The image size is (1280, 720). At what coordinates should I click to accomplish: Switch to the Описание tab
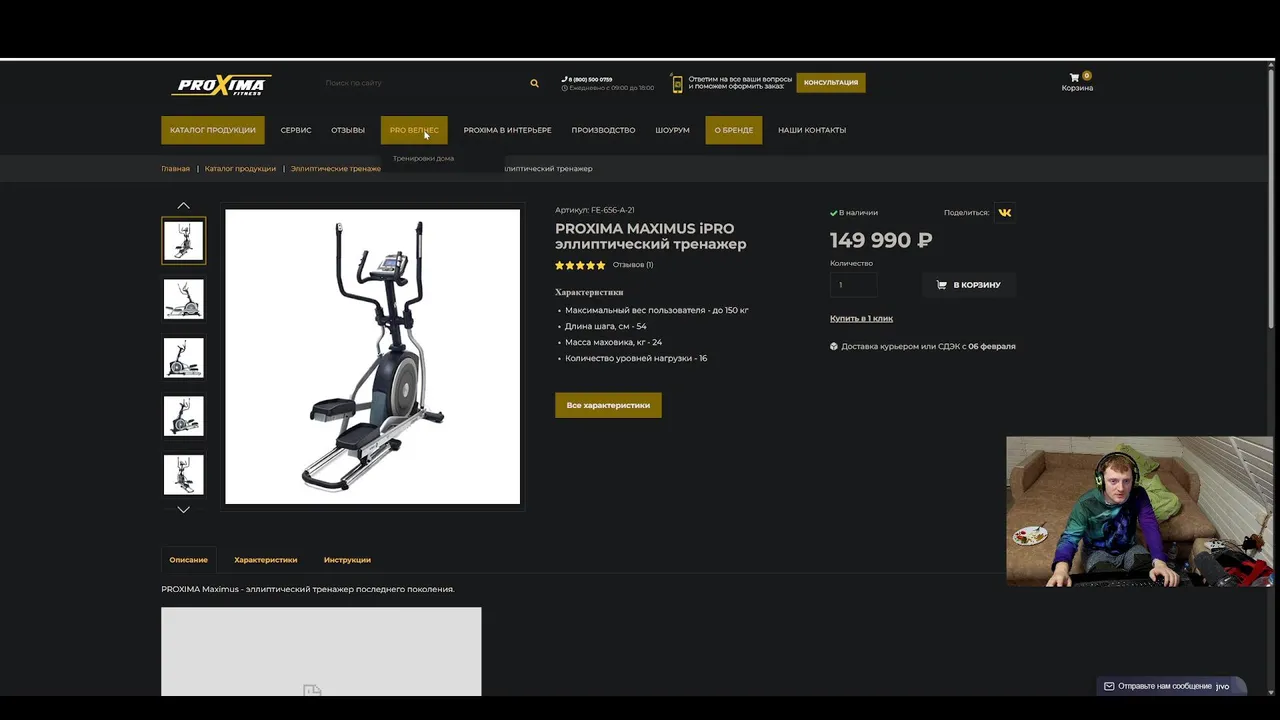[188, 560]
